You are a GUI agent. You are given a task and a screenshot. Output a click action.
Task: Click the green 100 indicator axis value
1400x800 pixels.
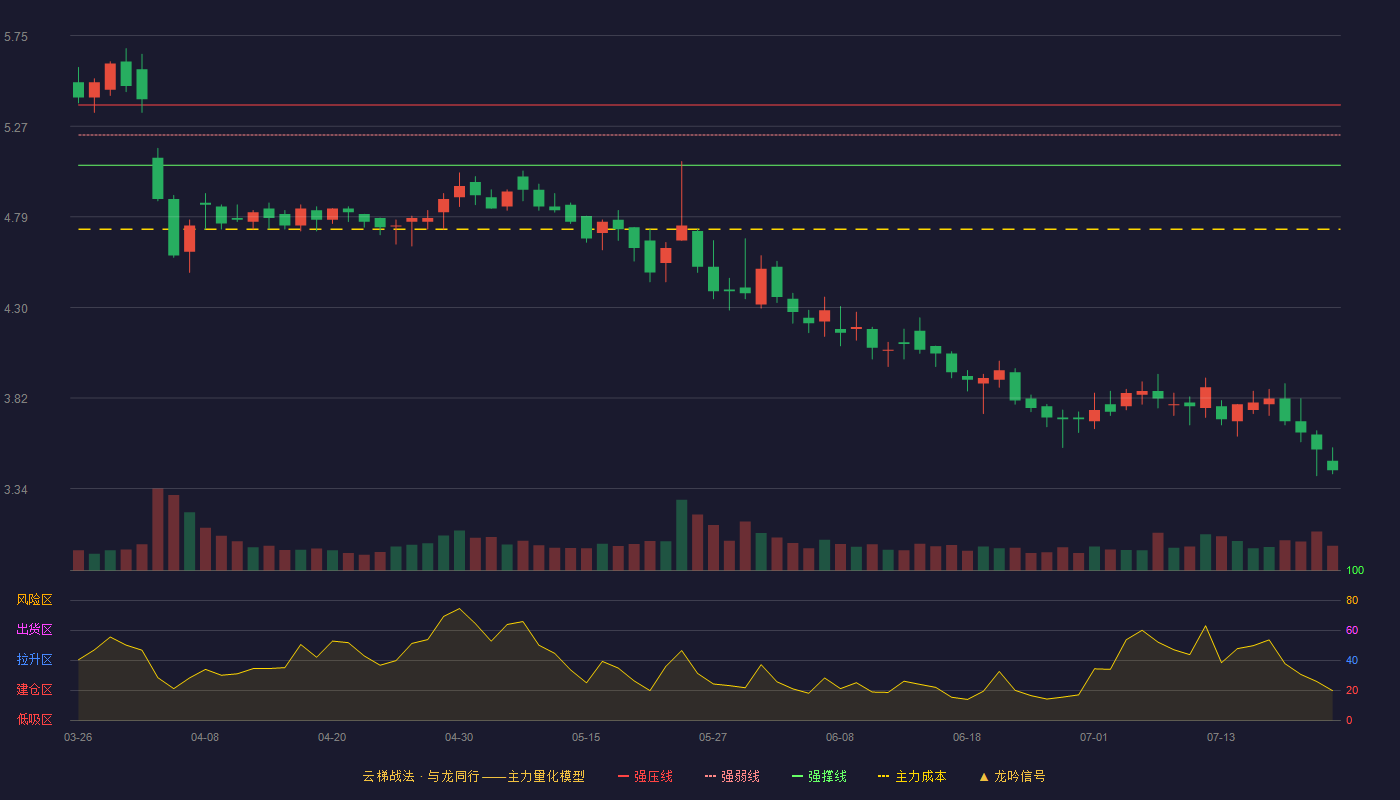[x=1355, y=570]
